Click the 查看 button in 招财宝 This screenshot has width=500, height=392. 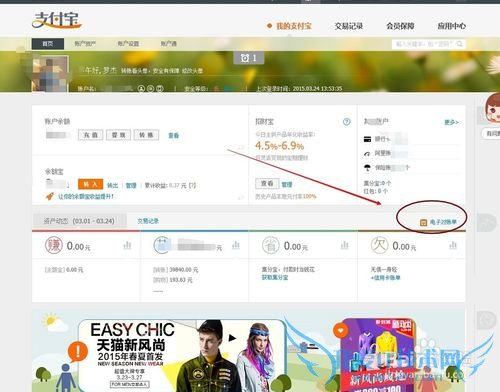(267, 184)
